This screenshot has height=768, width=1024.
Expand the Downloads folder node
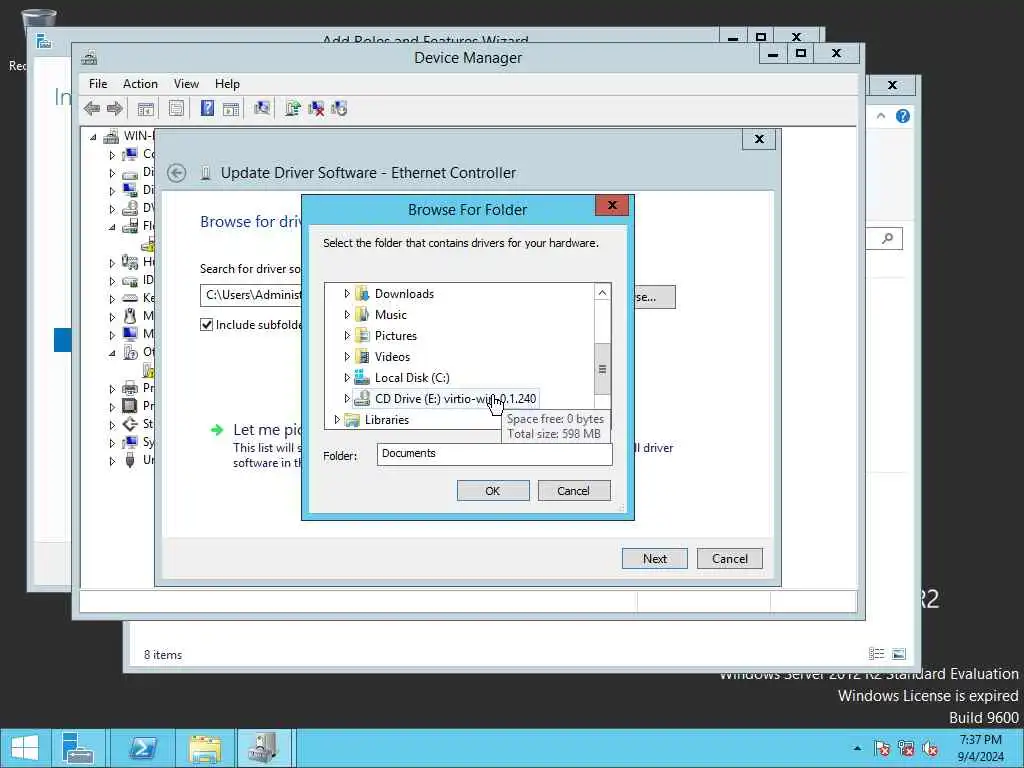[x=347, y=294]
